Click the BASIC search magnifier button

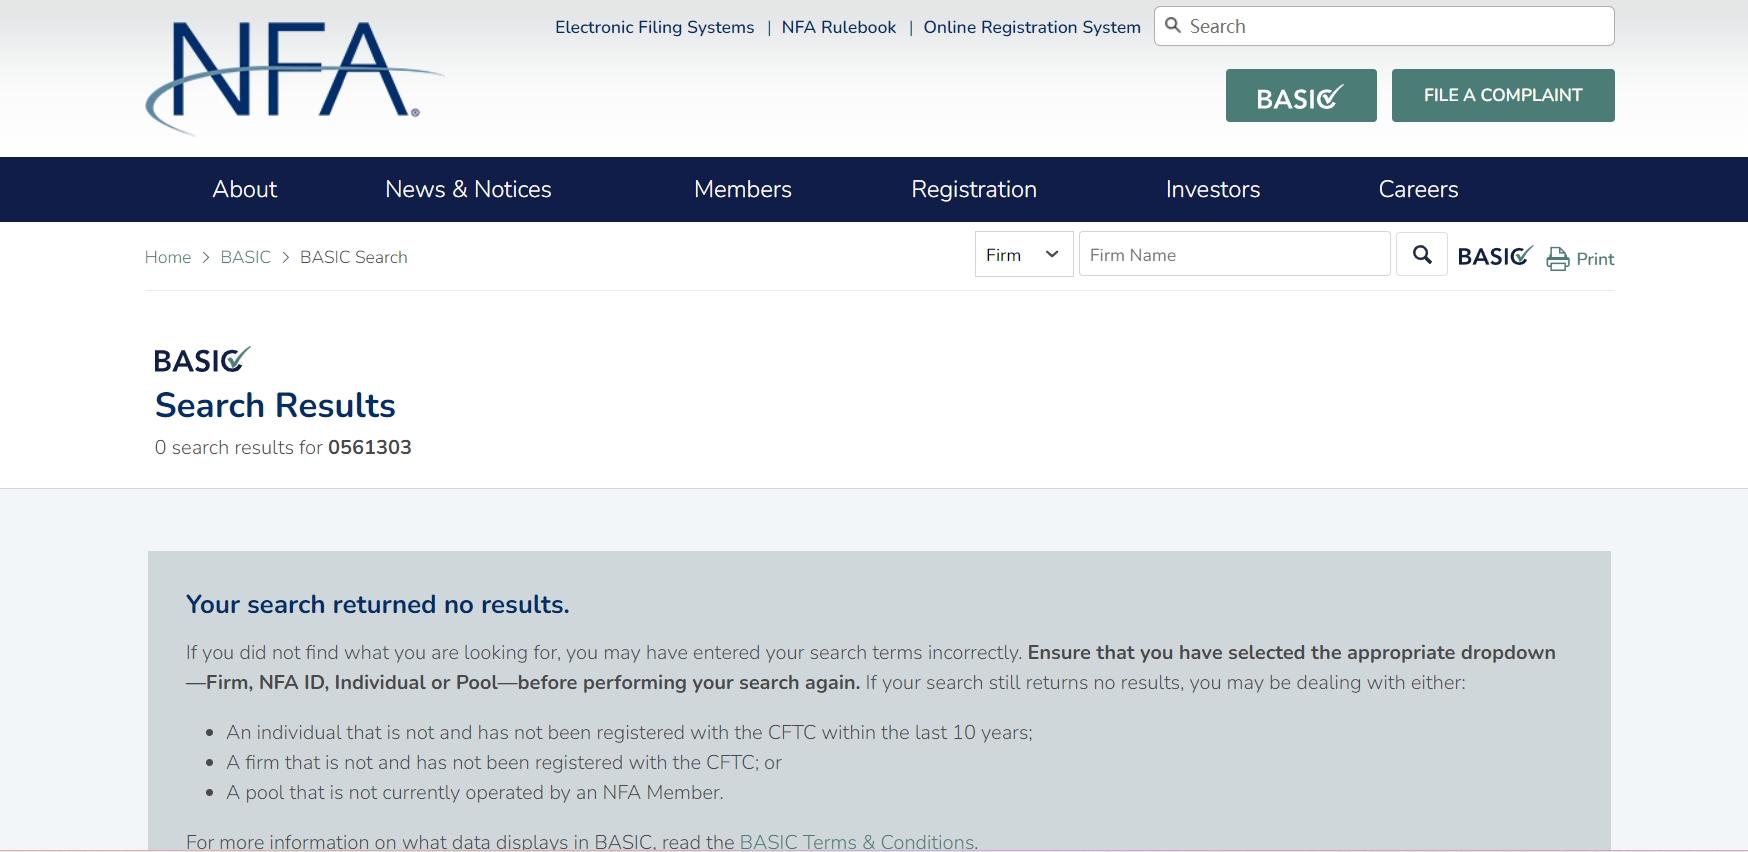coord(1422,255)
